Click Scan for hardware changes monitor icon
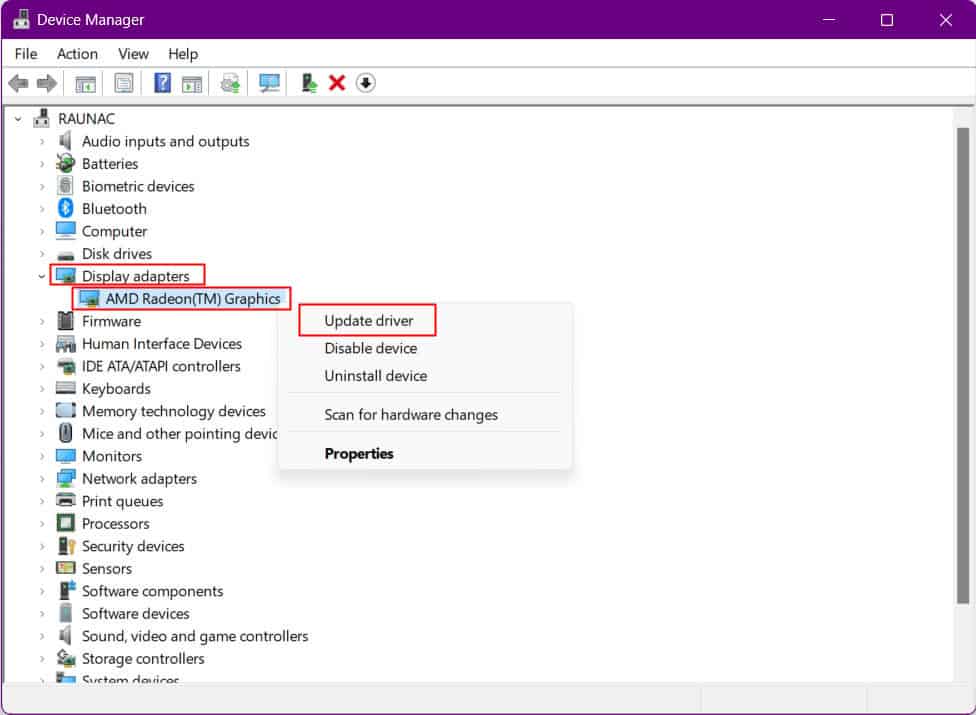The image size is (976, 715). coord(269,83)
